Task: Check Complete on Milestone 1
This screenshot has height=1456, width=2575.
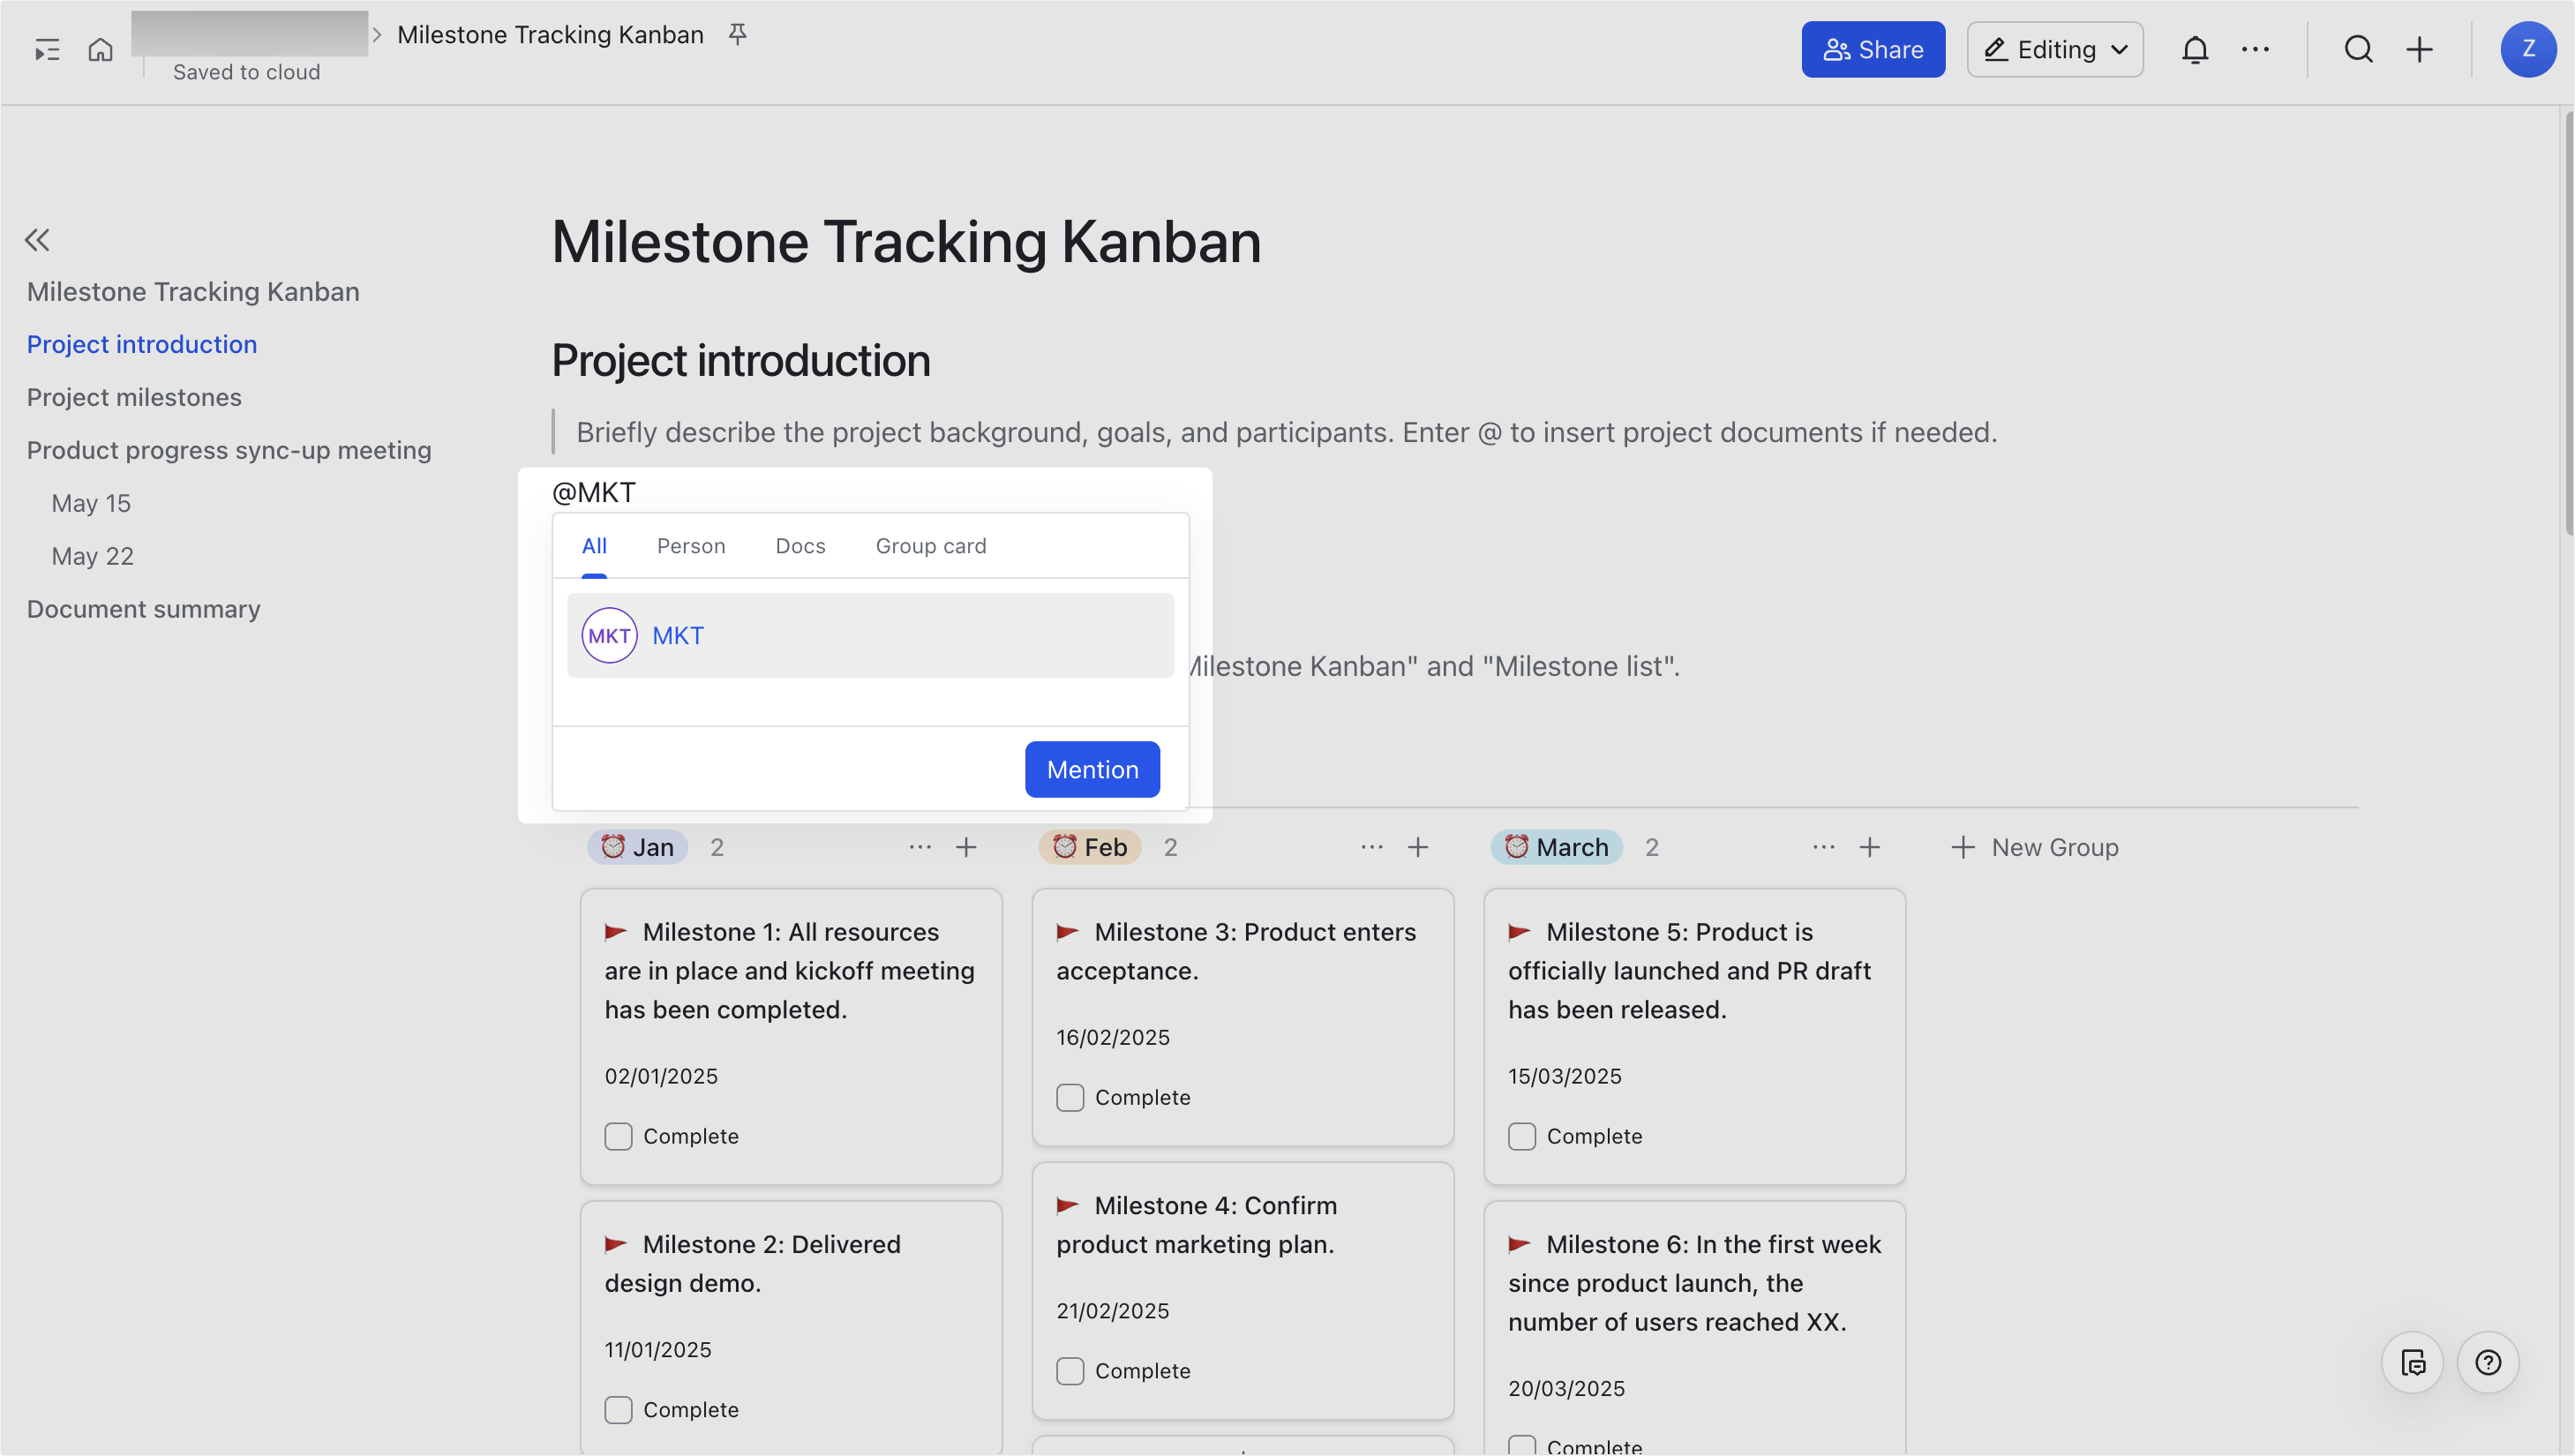Action: [618, 1136]
